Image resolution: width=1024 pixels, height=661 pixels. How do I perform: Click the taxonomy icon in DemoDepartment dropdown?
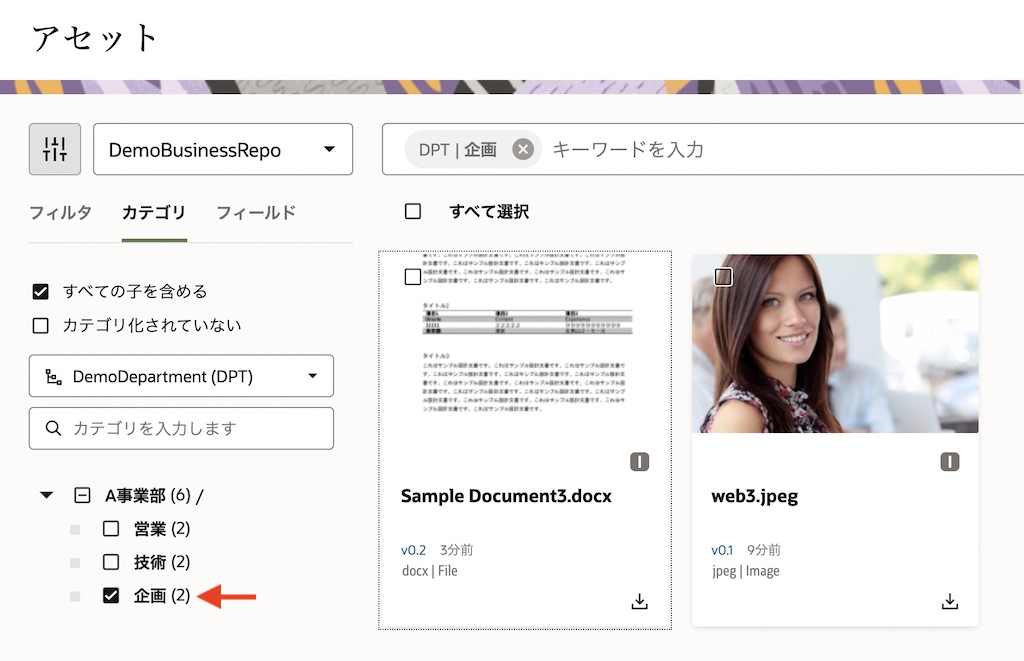click(54, 377)
